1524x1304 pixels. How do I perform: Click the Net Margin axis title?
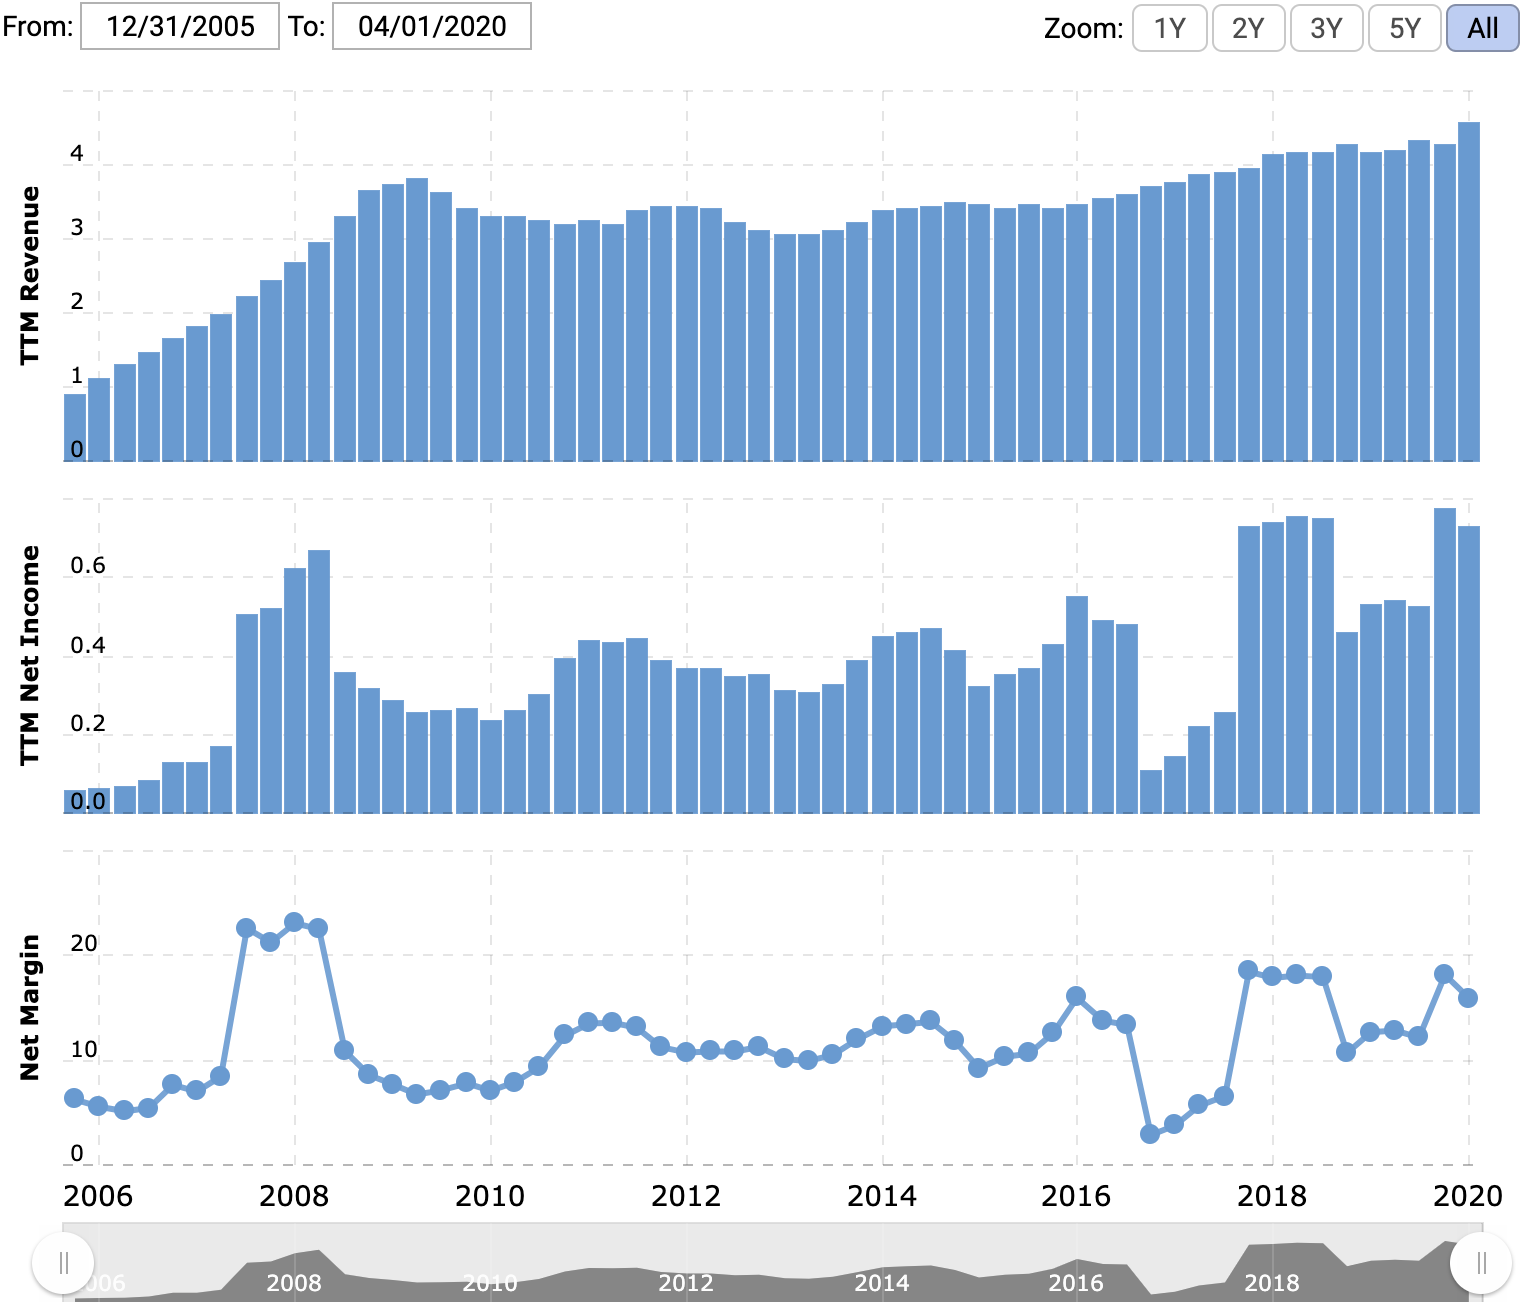pyautogui.click(x=30, y=1007)
